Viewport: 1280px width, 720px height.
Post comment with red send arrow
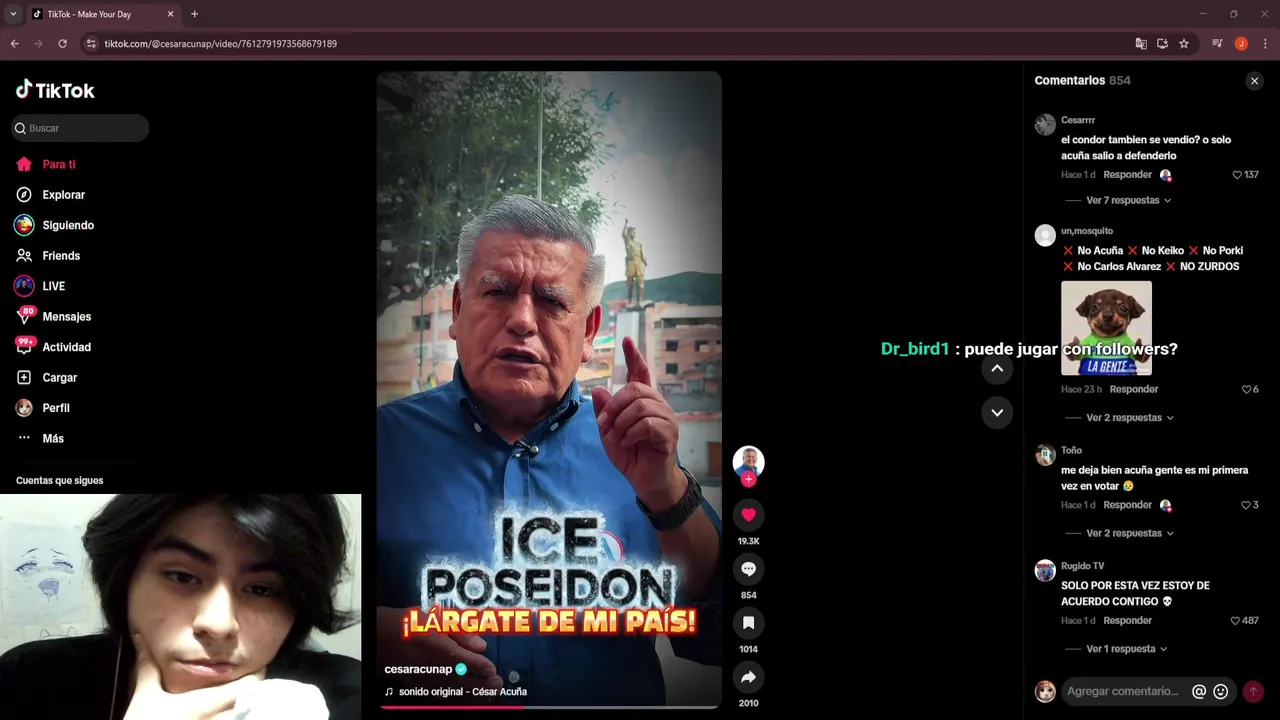(x=1253, y=691)
